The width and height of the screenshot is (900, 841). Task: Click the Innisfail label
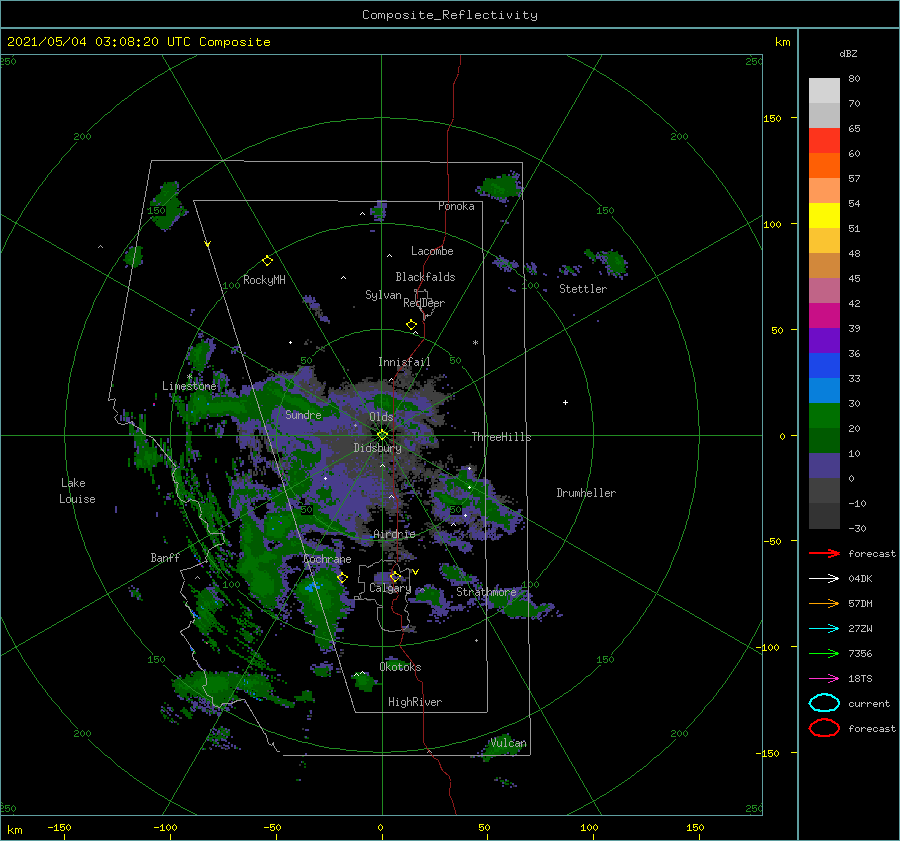pos(404,362)
